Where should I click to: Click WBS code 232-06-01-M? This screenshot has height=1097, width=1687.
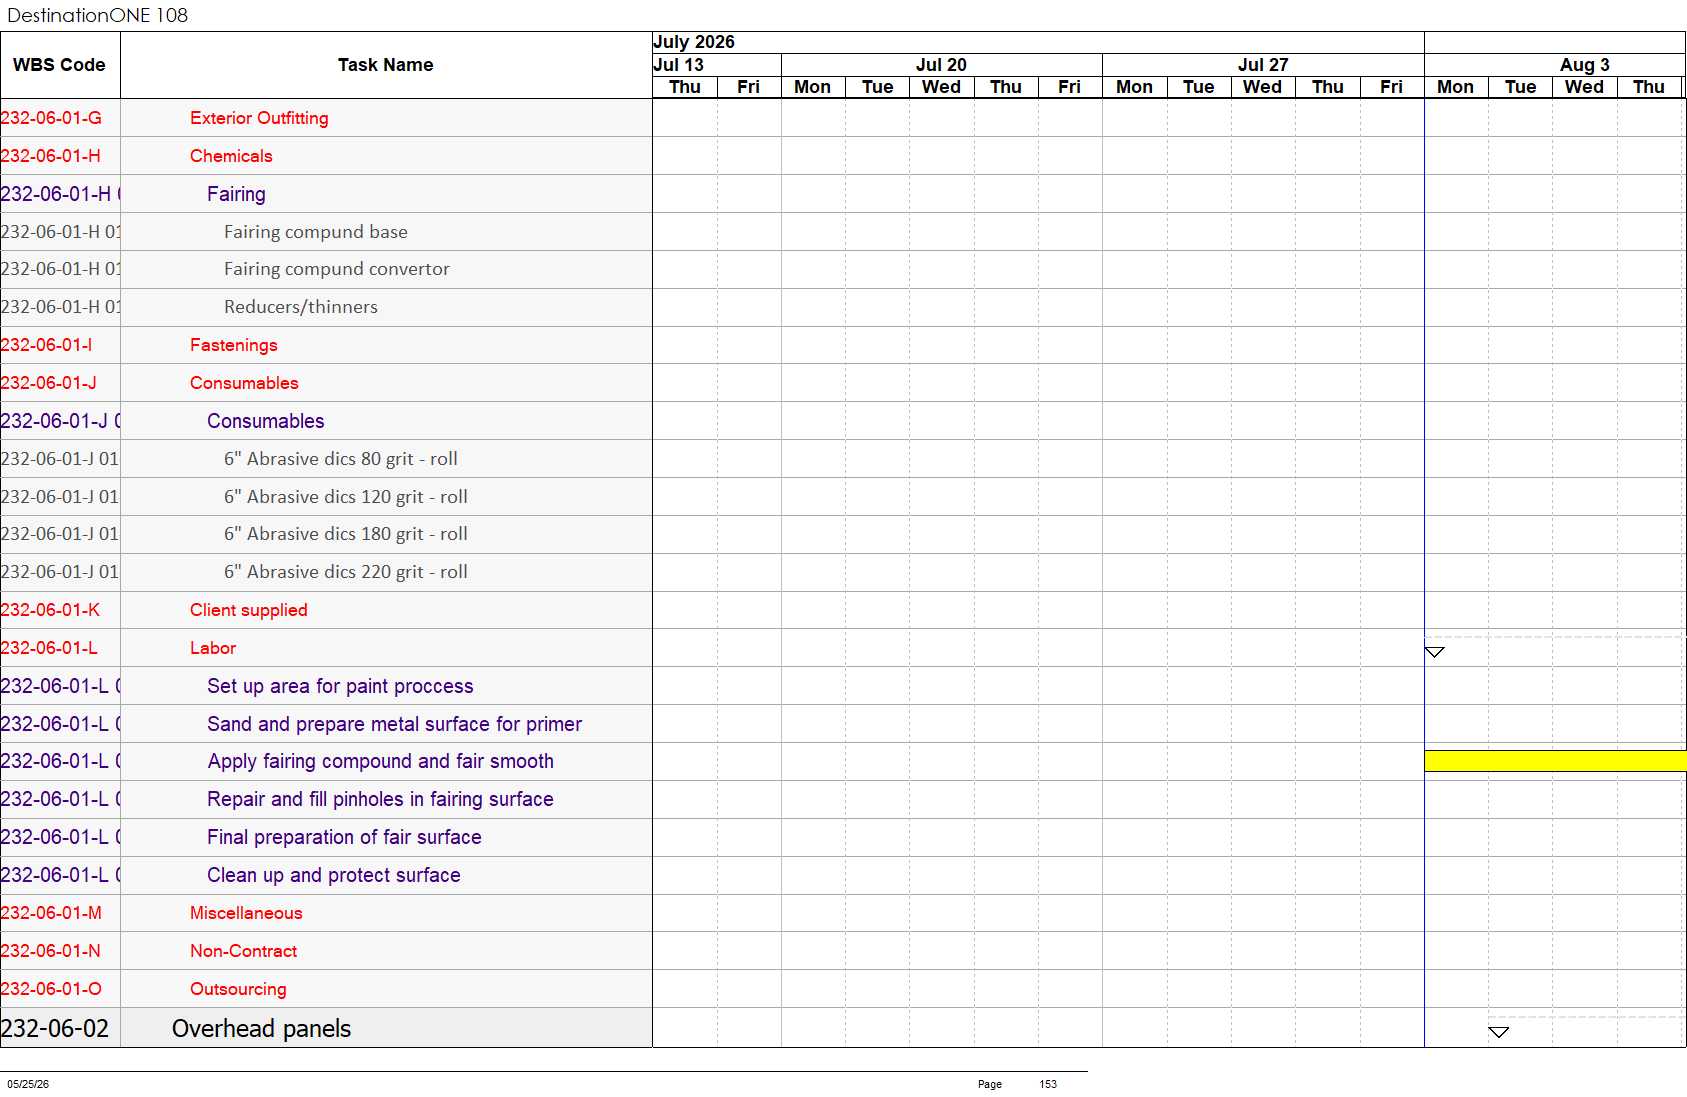coord(51,913)
